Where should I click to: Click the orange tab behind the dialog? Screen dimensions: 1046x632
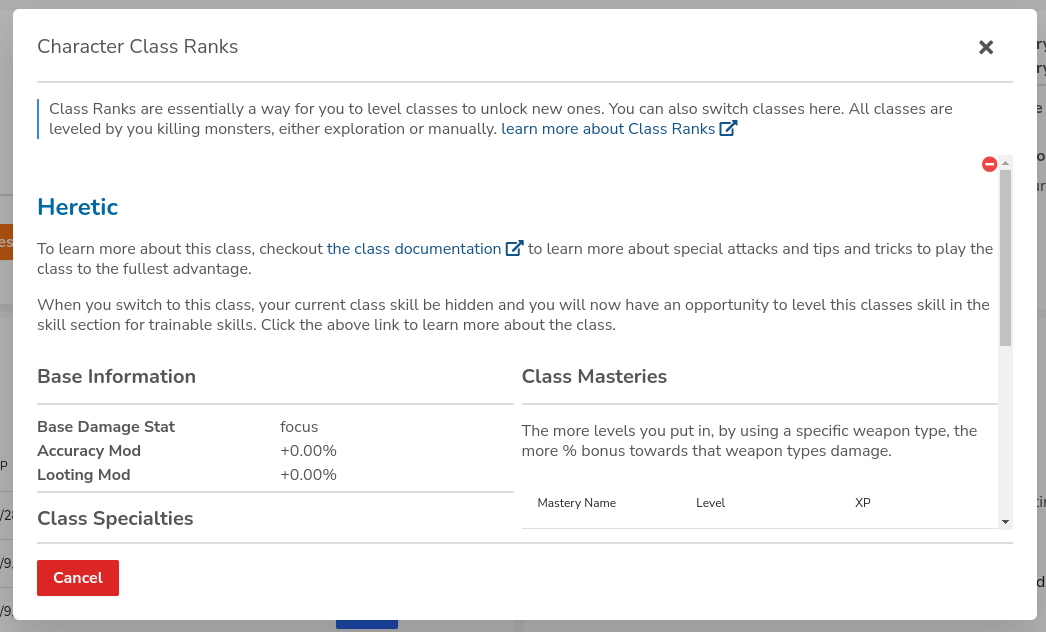tap(6, 242)
